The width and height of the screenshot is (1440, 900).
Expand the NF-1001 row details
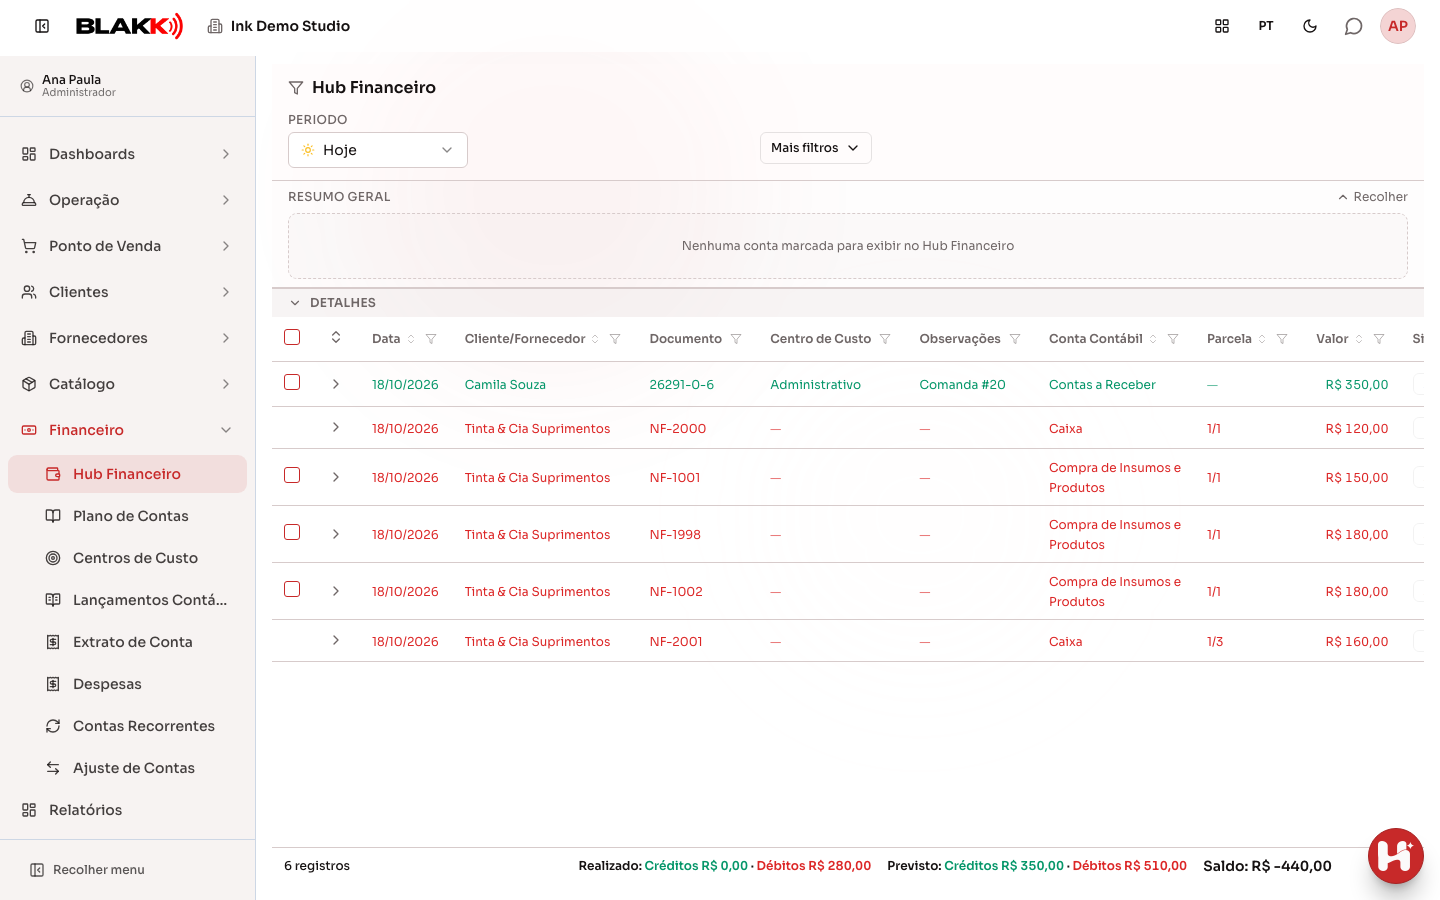tap(336, 477)
